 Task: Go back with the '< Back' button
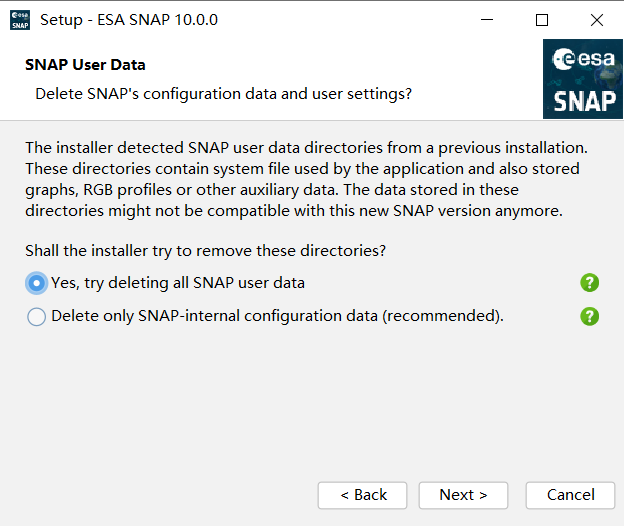[x=363, y=495]
